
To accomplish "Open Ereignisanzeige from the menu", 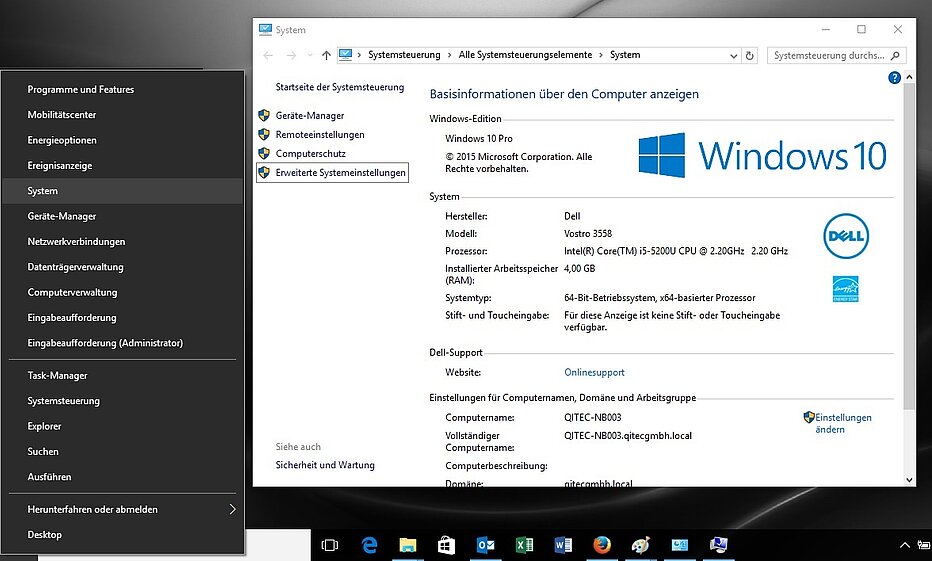I will (123, 166).
